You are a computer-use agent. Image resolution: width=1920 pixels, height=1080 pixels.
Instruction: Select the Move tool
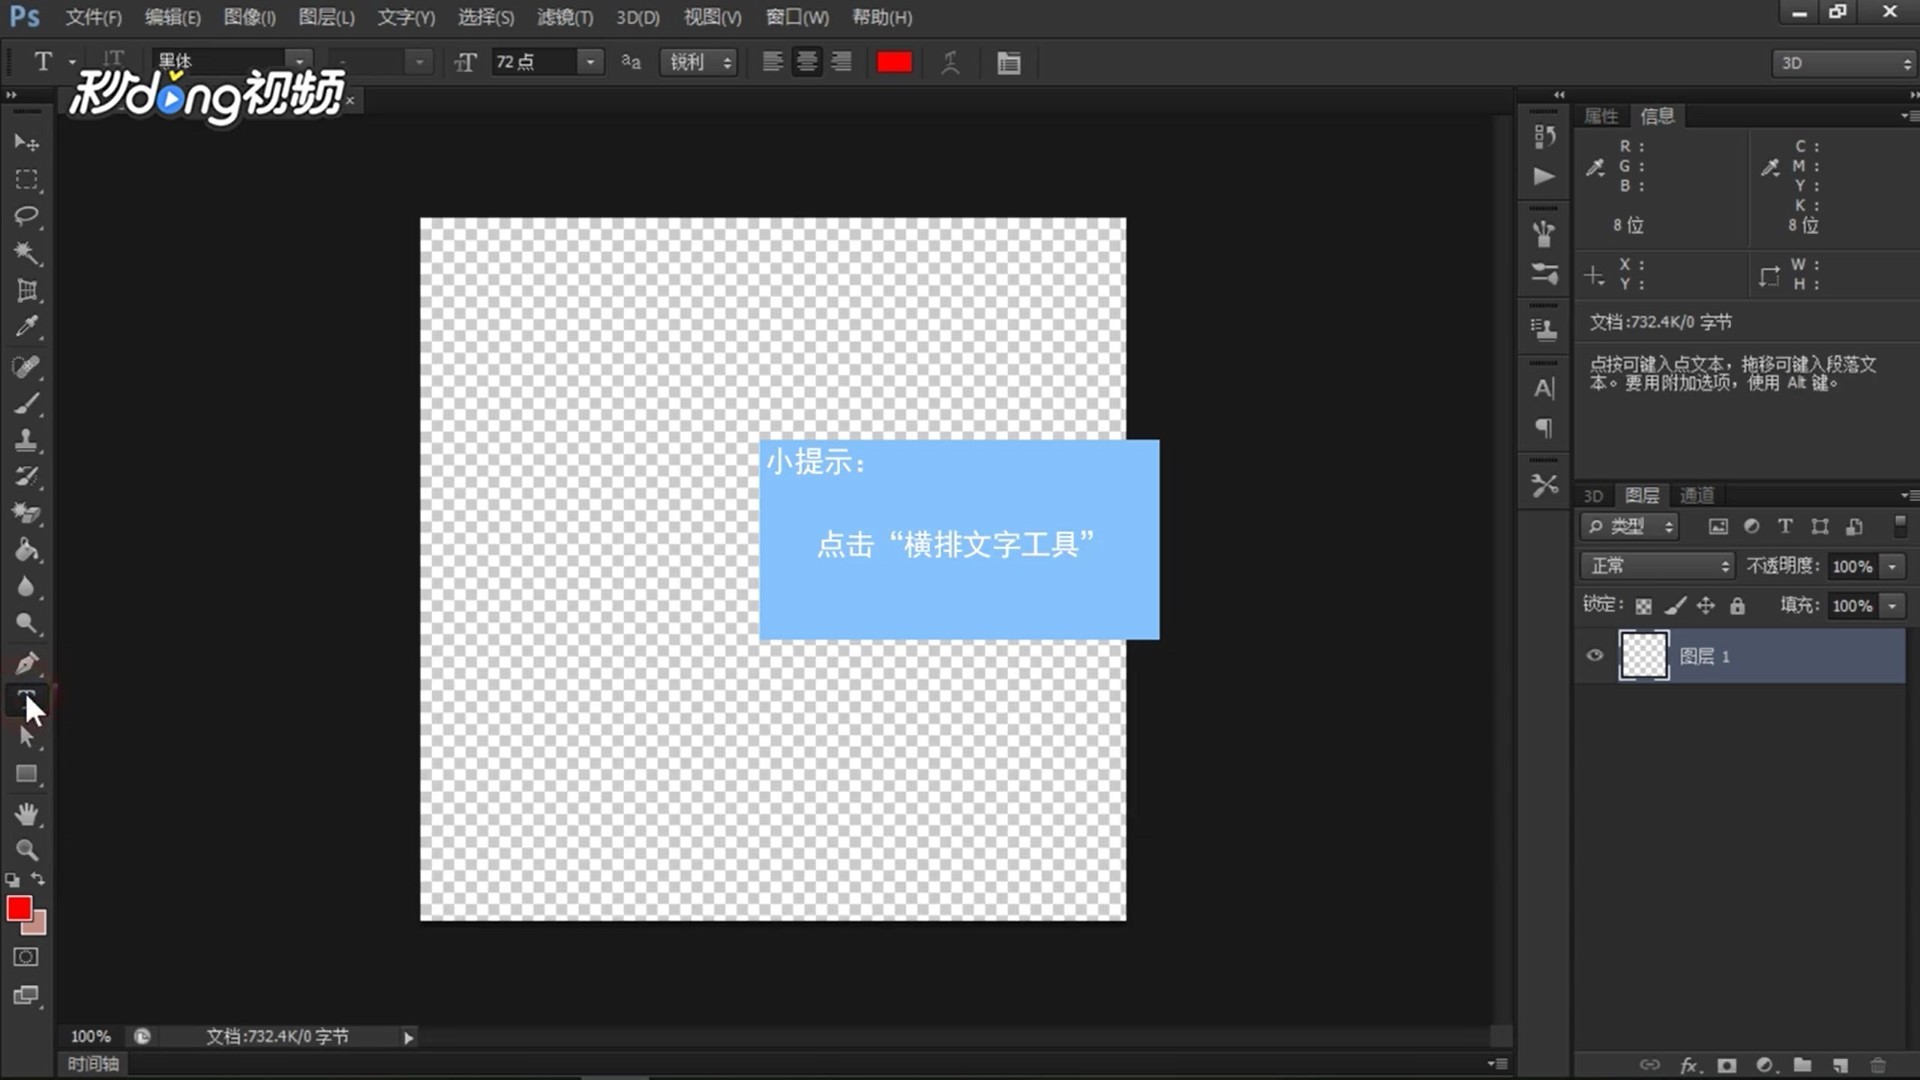point(25,141)
